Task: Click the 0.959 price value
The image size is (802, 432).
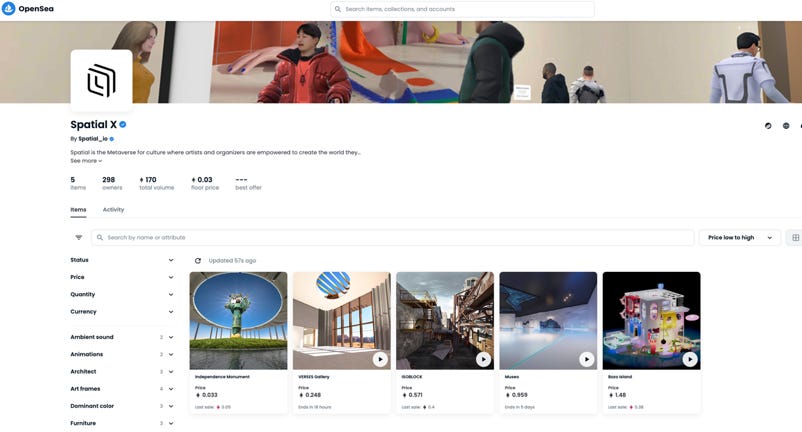Action: coord(520,395)
